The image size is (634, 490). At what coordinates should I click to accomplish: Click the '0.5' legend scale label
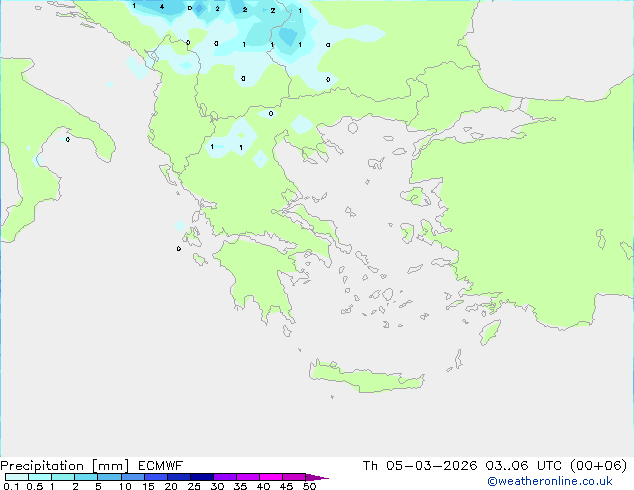35,486
